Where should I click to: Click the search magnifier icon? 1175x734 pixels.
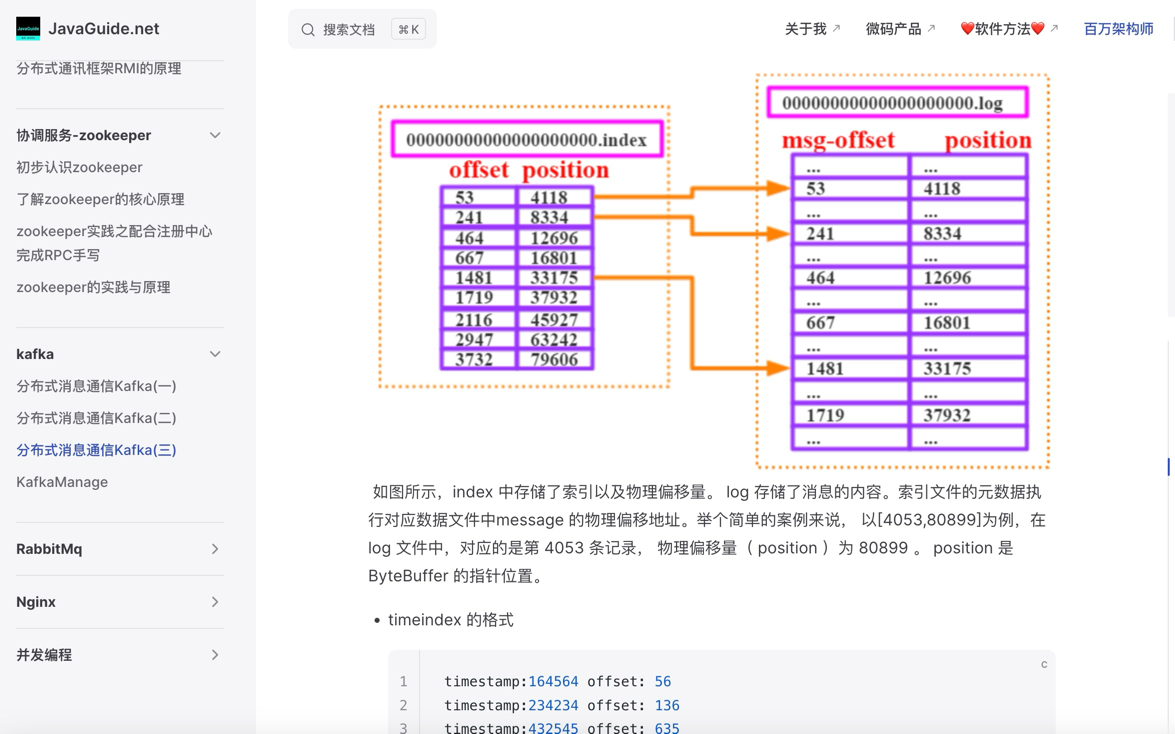pyautogui.click(x=308, y=30)
